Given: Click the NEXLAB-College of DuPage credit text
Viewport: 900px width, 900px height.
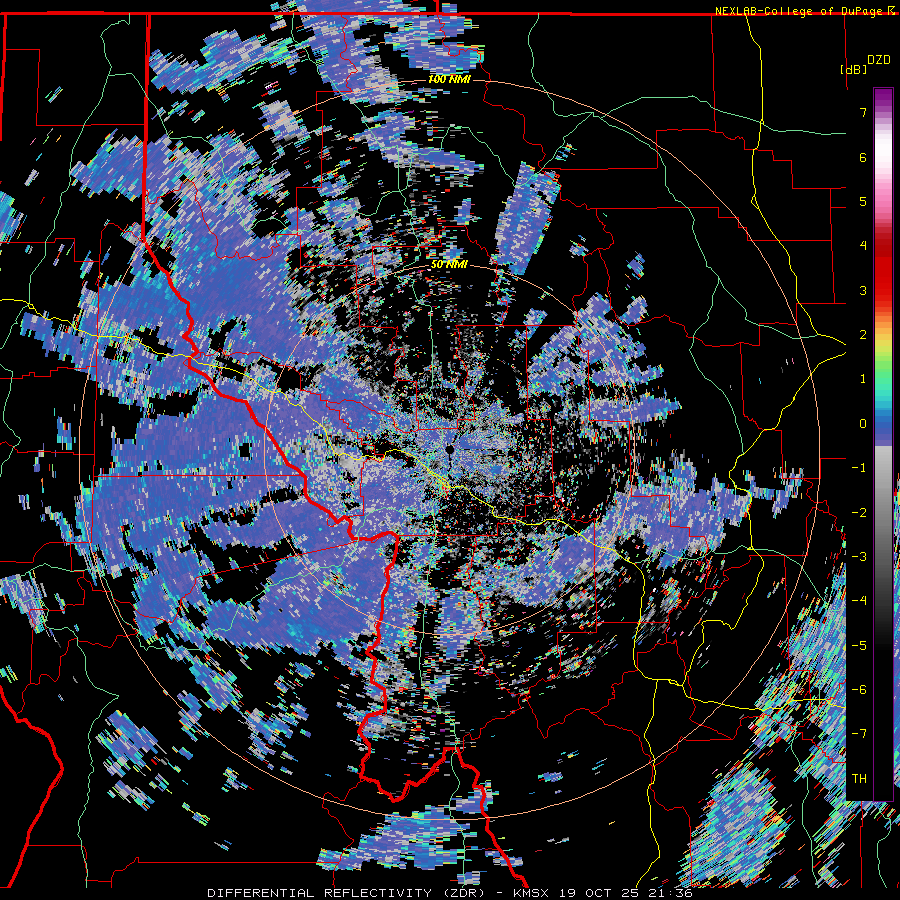Looking at the screenshot, I should tap(801, 11).
